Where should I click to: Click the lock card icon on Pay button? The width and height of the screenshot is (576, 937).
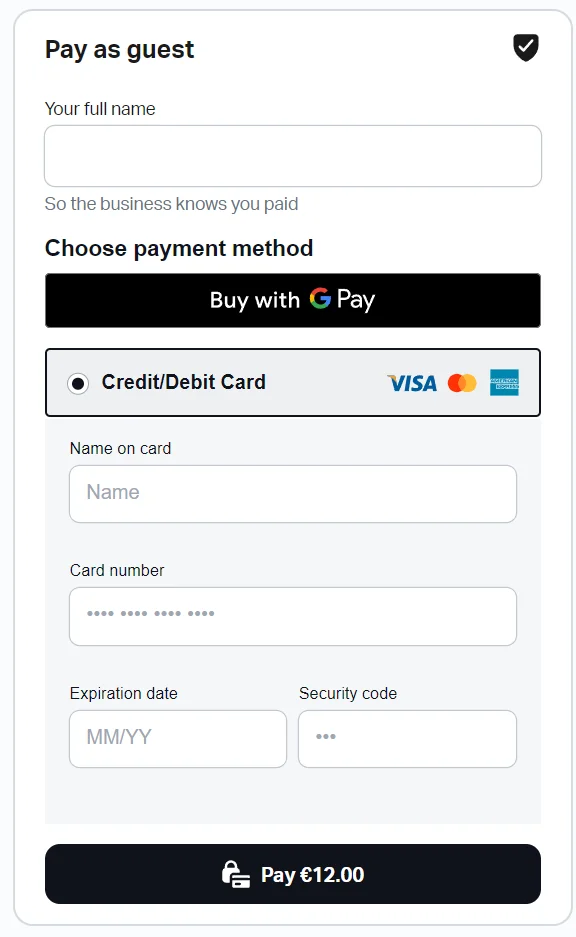tap(235, 875)
